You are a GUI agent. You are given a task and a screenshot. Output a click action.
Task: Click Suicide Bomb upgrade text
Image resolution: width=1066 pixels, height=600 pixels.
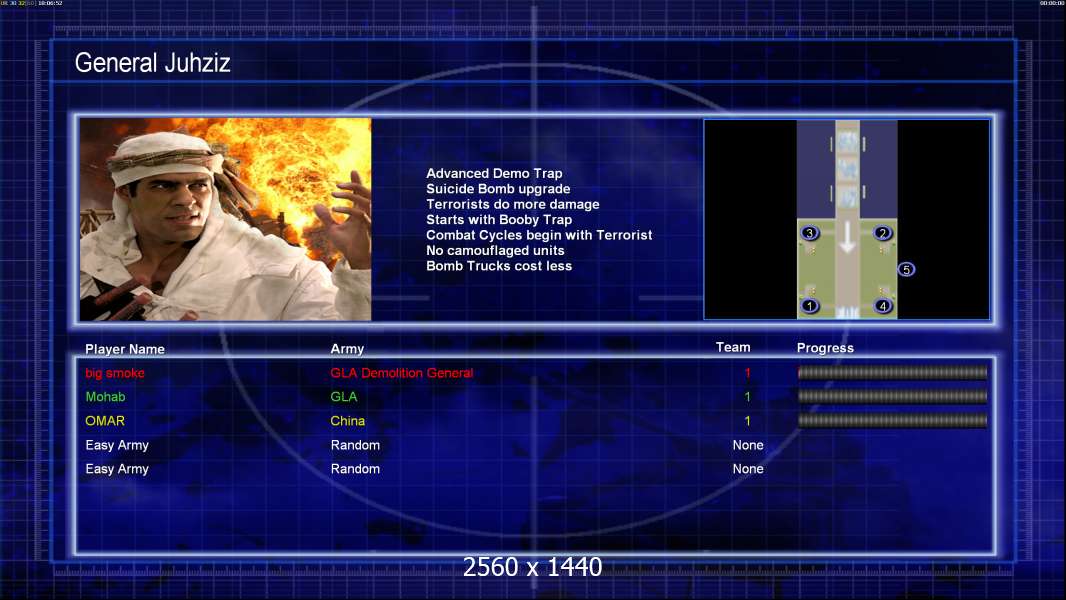498,189
